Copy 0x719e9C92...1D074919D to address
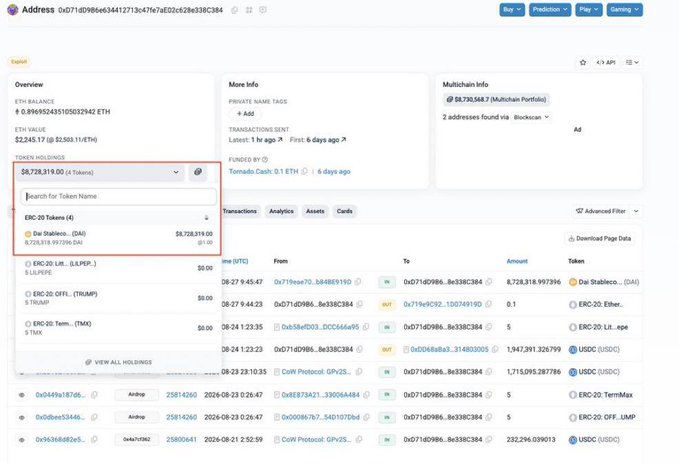This screenshot has width=679, height=463. [488, 304]
